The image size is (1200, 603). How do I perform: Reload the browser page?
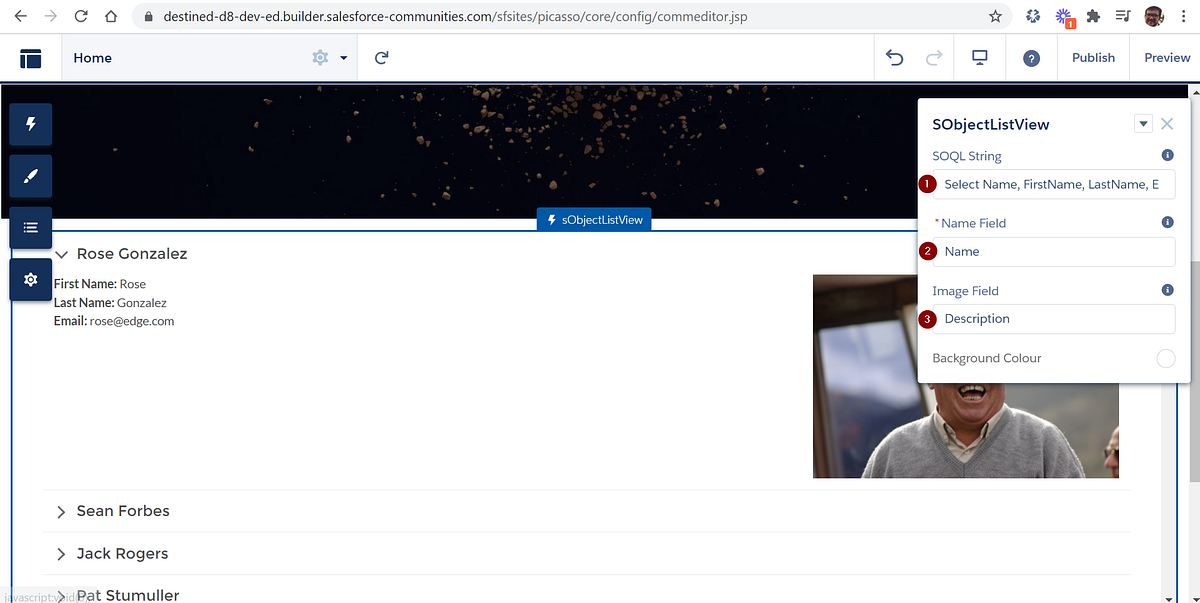coord(80,17)
